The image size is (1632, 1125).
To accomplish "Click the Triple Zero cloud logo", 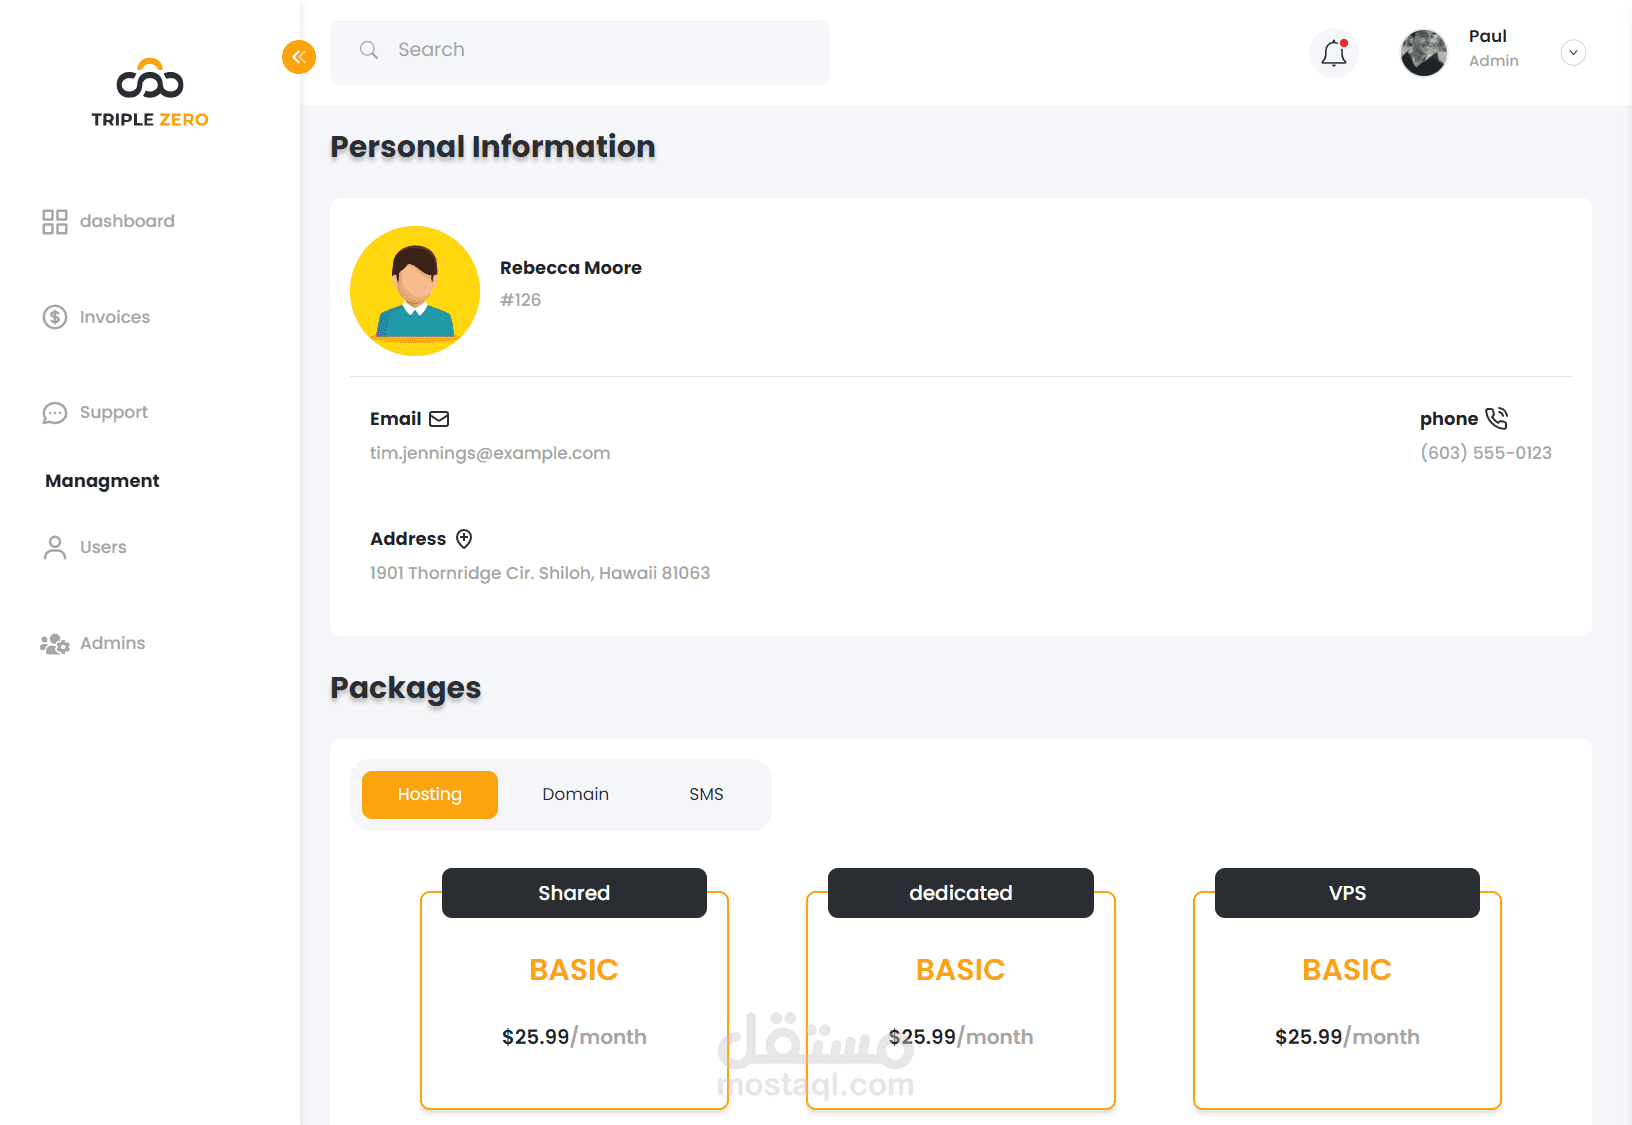I will click(150, 80).
